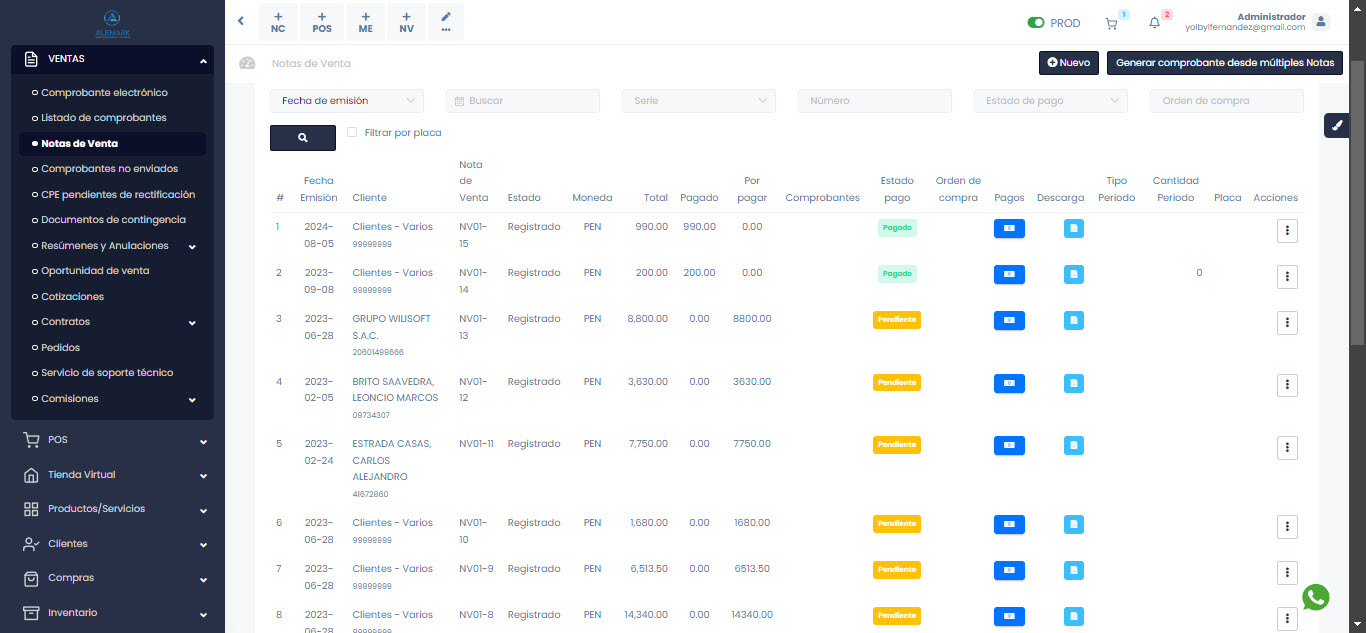Open the notifications bell
Viewport: 1366px width, 633px height.
(x=1154, y=24)
